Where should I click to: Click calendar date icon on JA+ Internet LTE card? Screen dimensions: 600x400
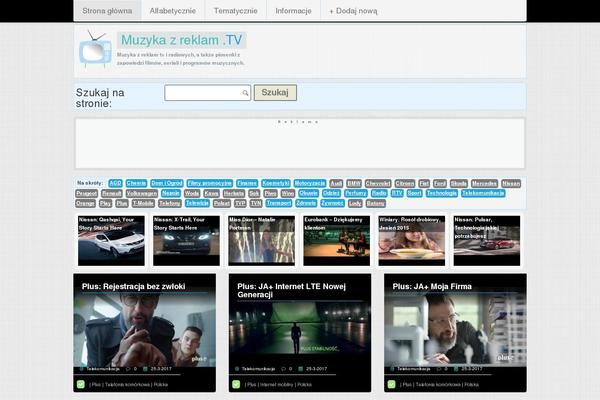tap(301, 369)
